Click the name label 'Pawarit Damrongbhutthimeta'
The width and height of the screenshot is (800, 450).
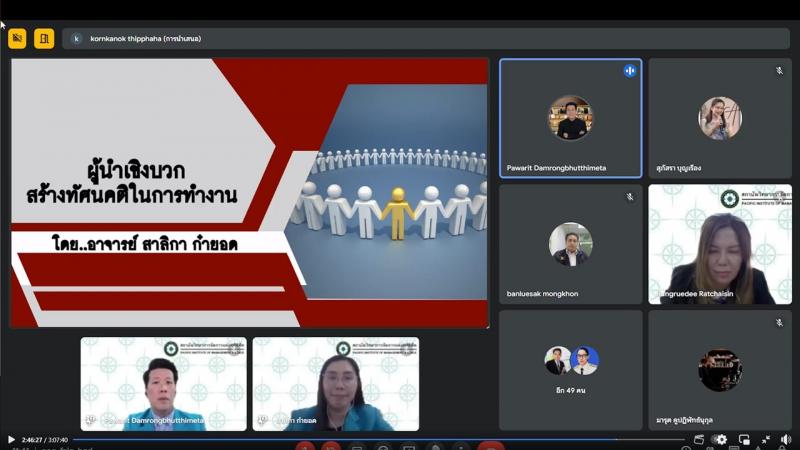pyautogui.click(x=556, y=168)
